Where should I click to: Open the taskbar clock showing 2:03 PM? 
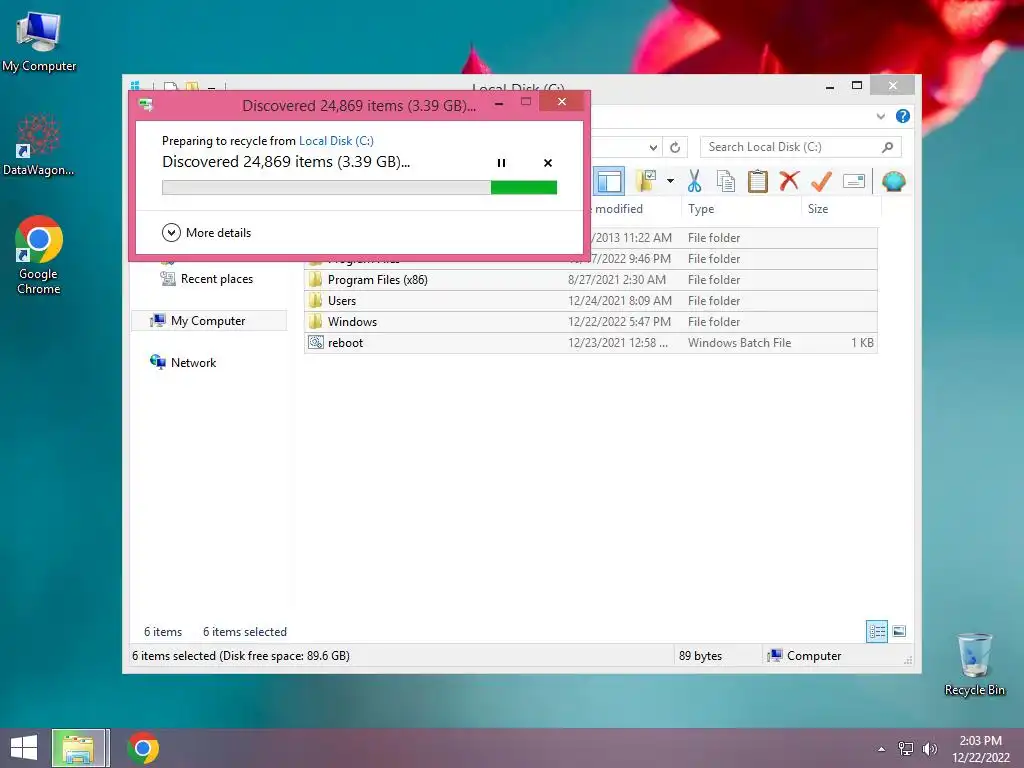(981, 749)
